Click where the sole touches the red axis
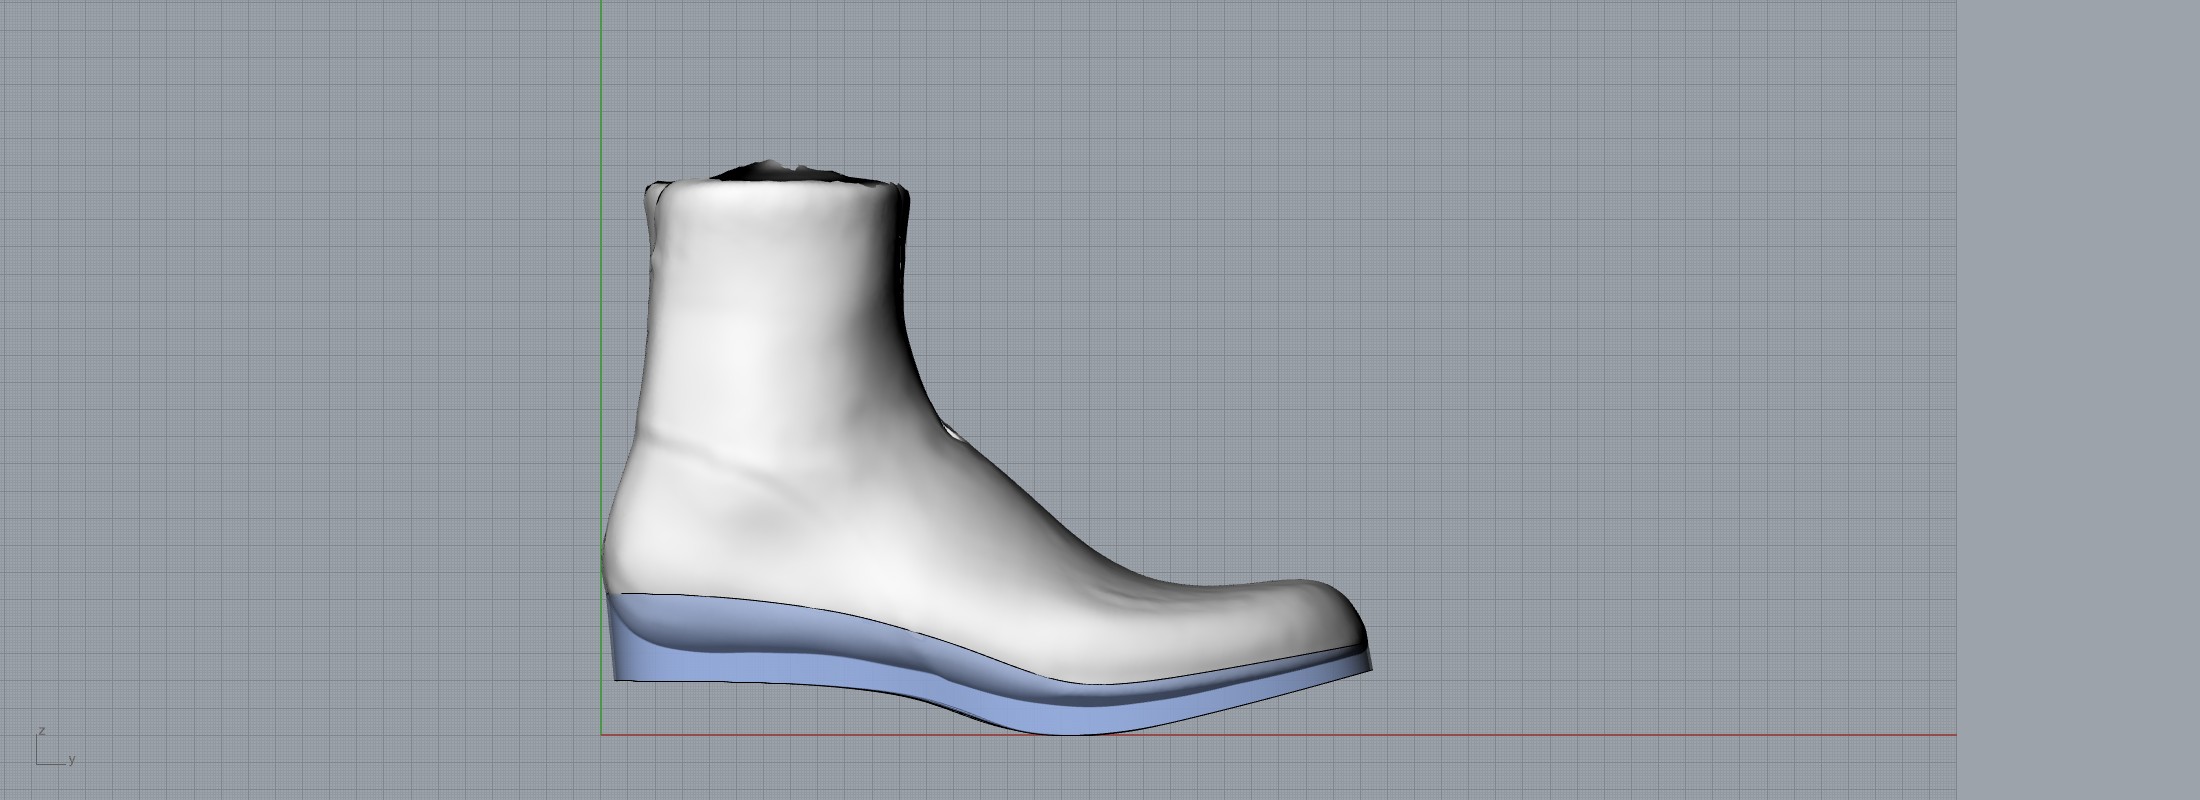Viewport: 2200px width, 800px height. pyautogui.click(x=1080, y=733)
